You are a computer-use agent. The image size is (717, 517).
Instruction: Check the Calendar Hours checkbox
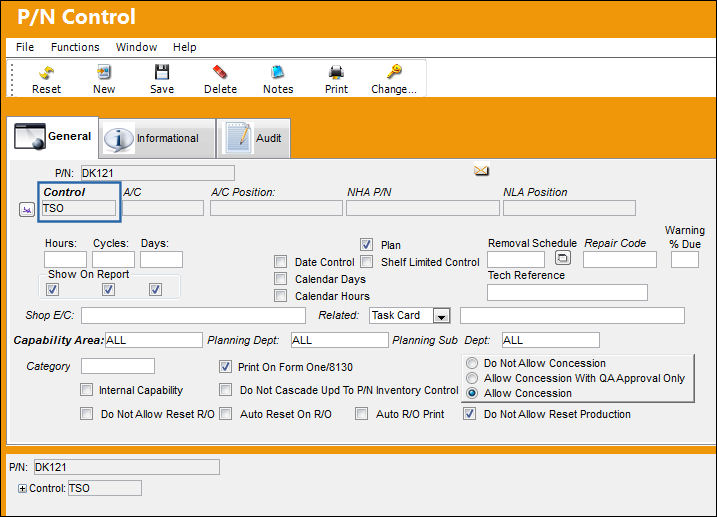coord(280,296)
